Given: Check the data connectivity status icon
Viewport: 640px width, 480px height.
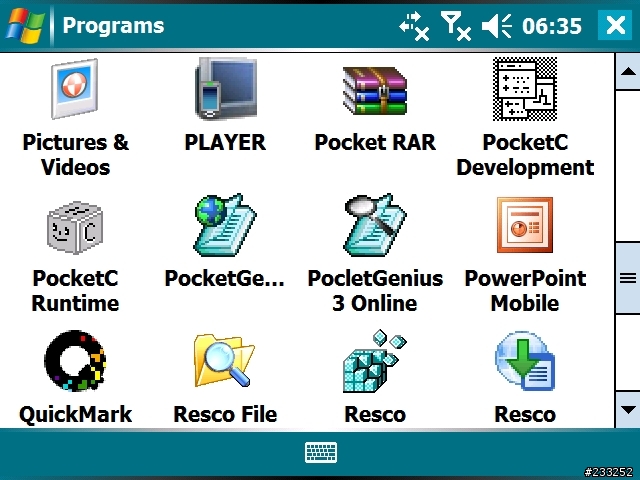Looking at the screenshot, I should [x=414, y=26].
